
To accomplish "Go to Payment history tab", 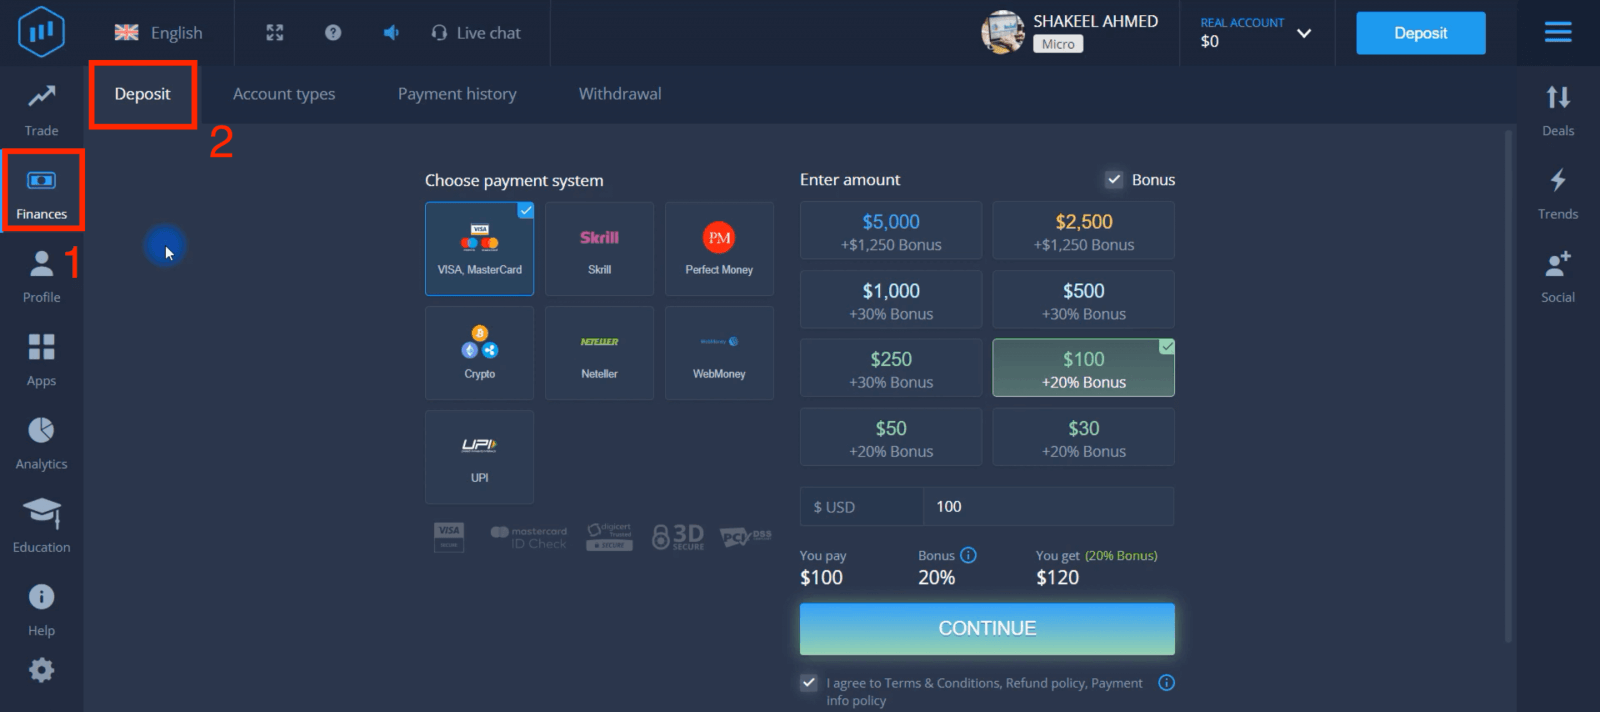I will [x=457, y=94].
